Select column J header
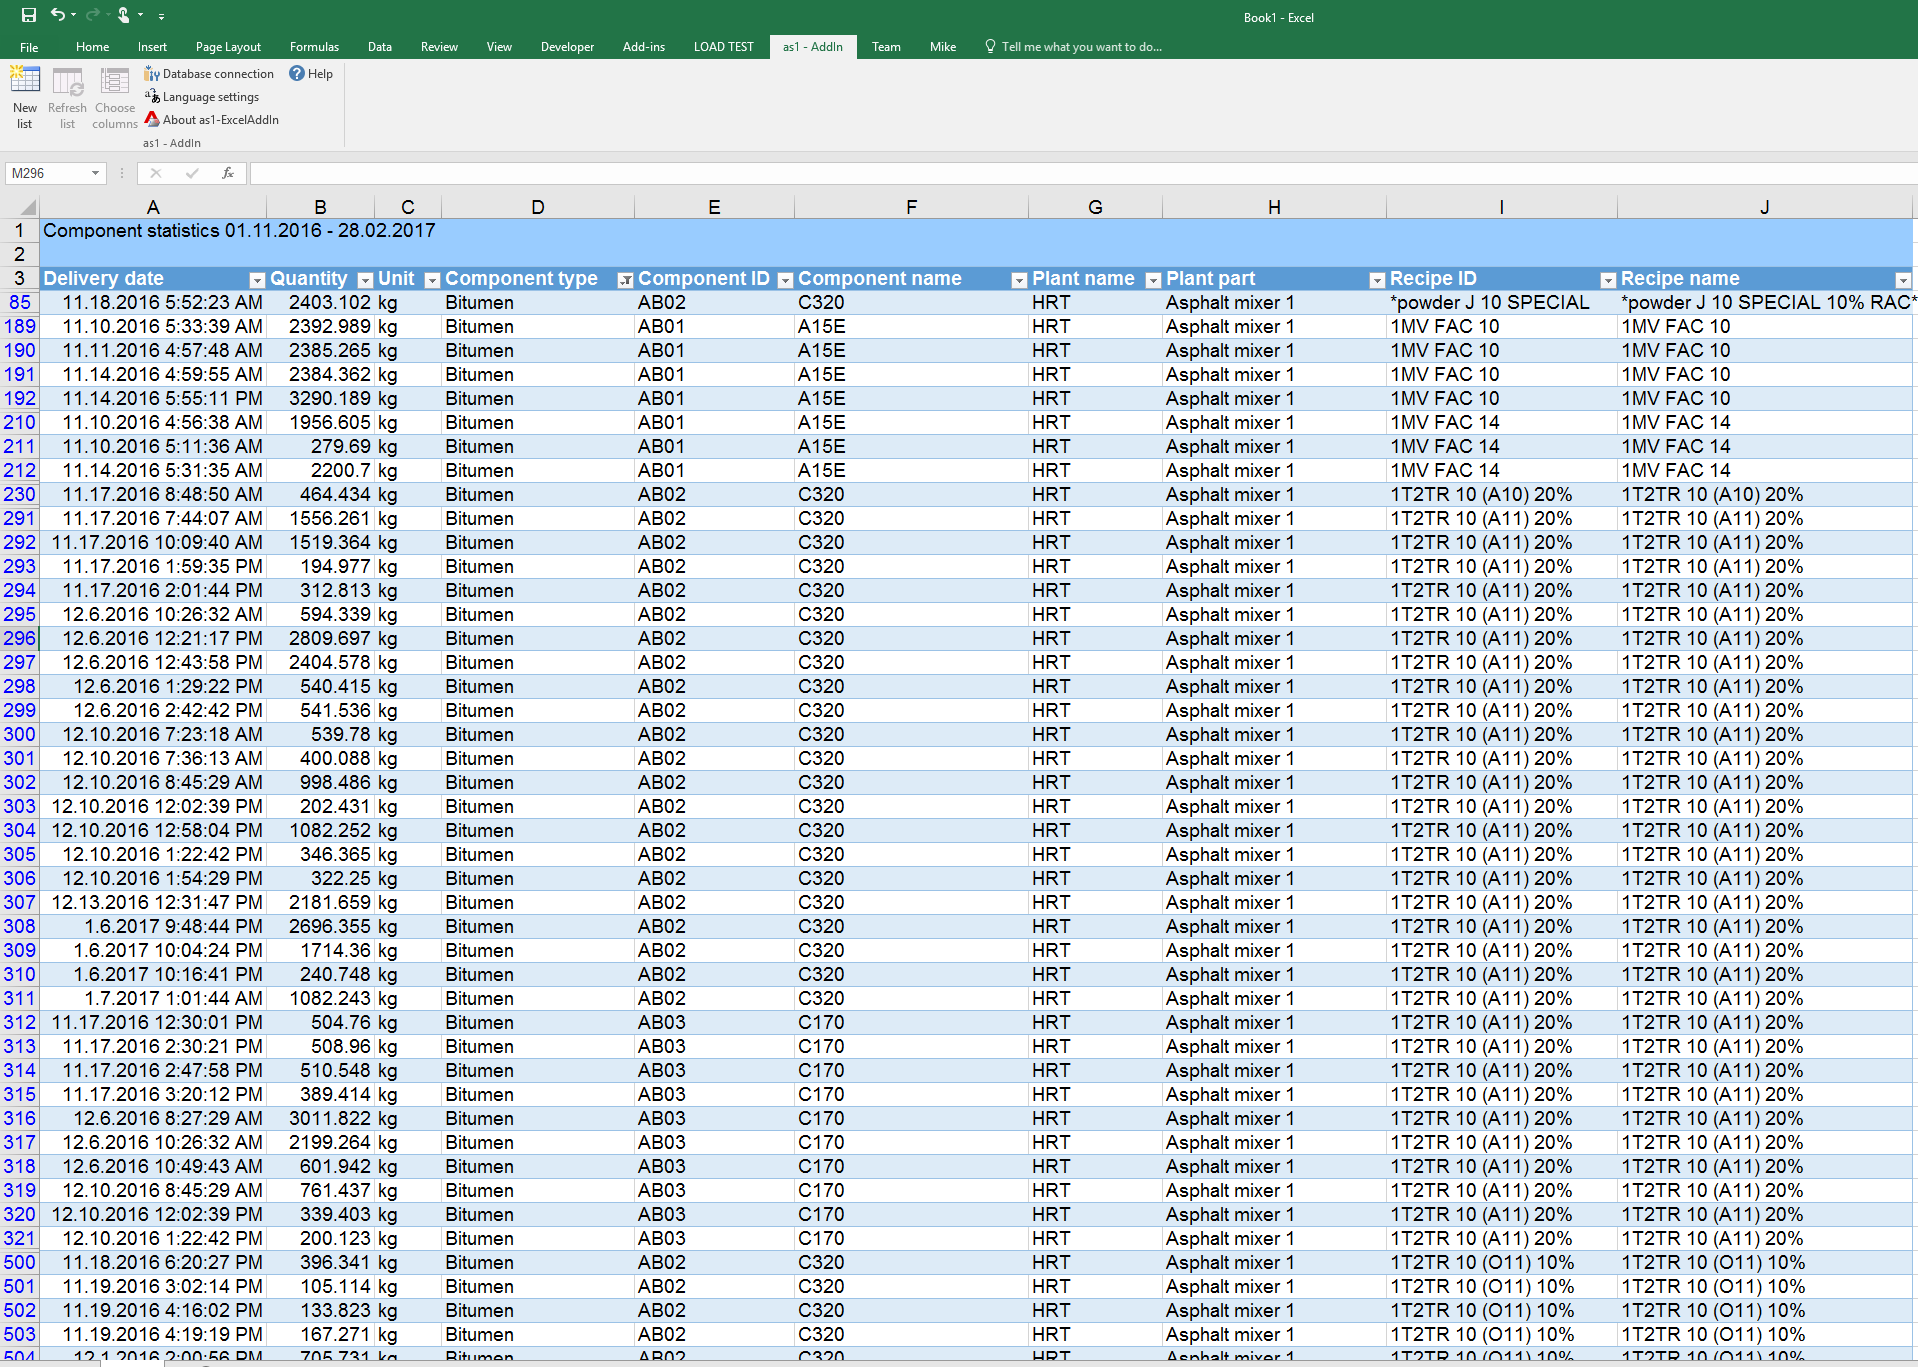 pyautogui.click(x=1765, y=207)
